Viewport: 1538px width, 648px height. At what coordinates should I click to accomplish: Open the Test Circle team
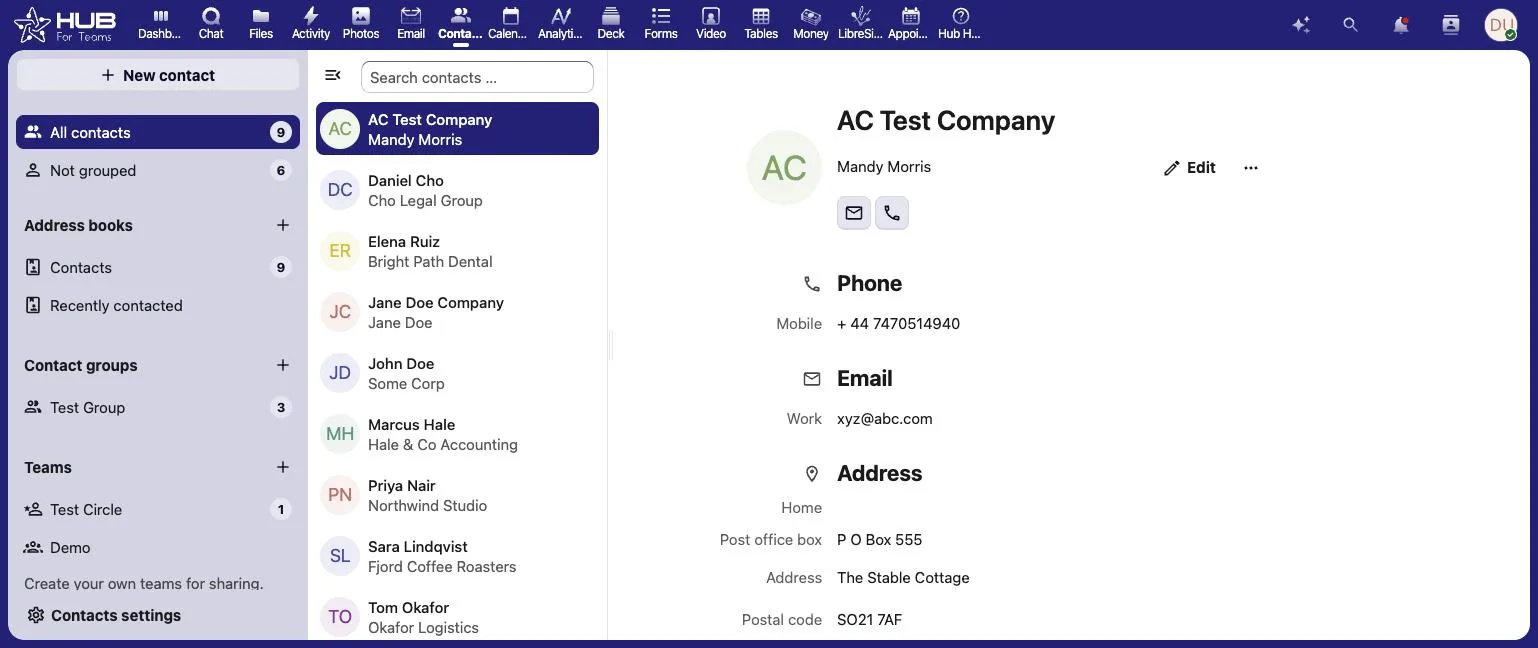coord(158,509)
